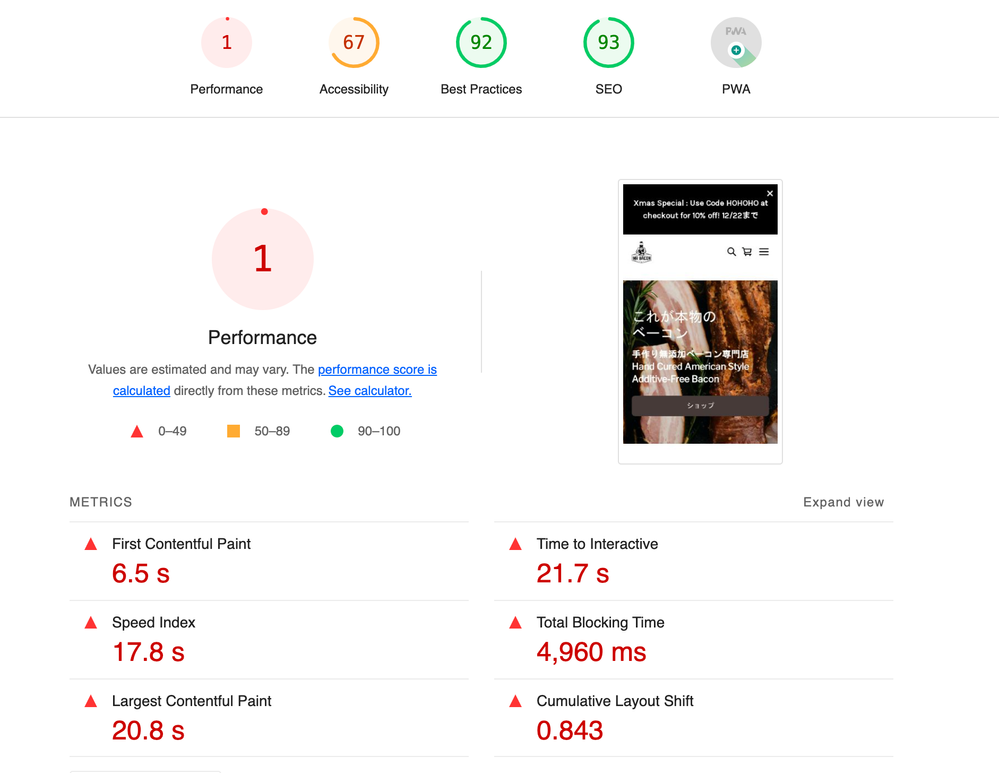The width and height of the screenshot is (999, 773).
Task: Click the search icon in site preview
Action: pyautogui.click(x=731, y=252)
